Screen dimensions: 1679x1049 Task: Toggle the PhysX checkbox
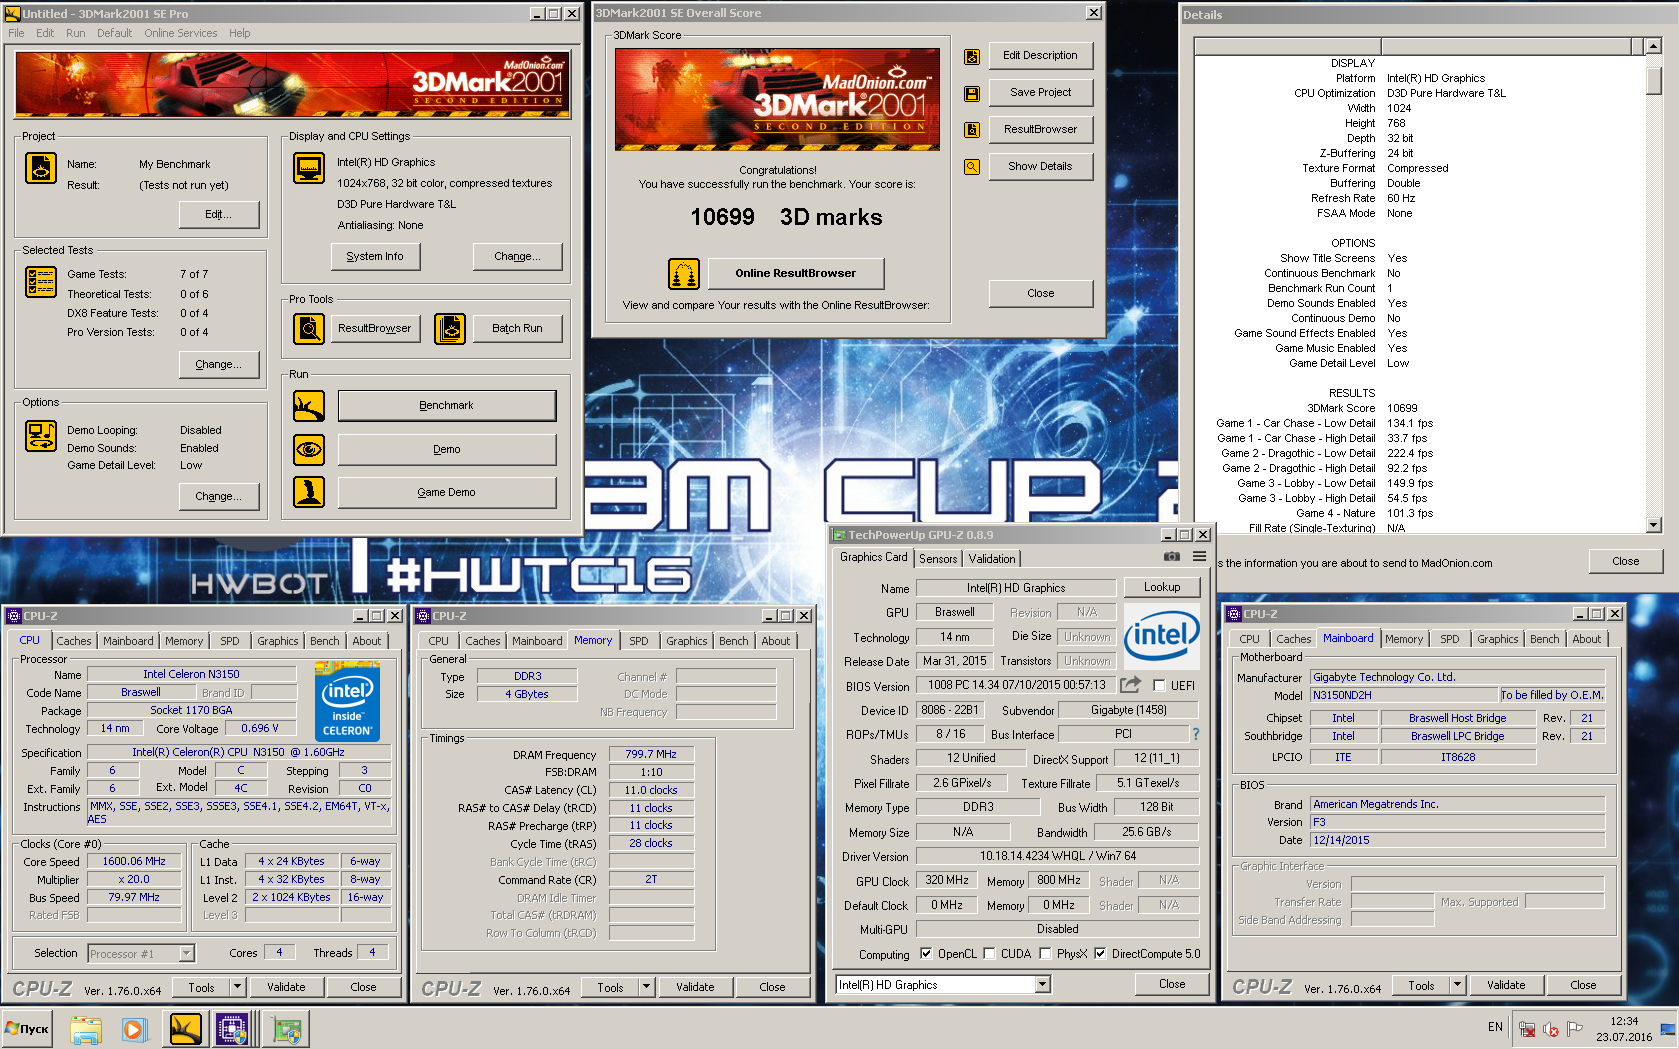[1045, 954]
